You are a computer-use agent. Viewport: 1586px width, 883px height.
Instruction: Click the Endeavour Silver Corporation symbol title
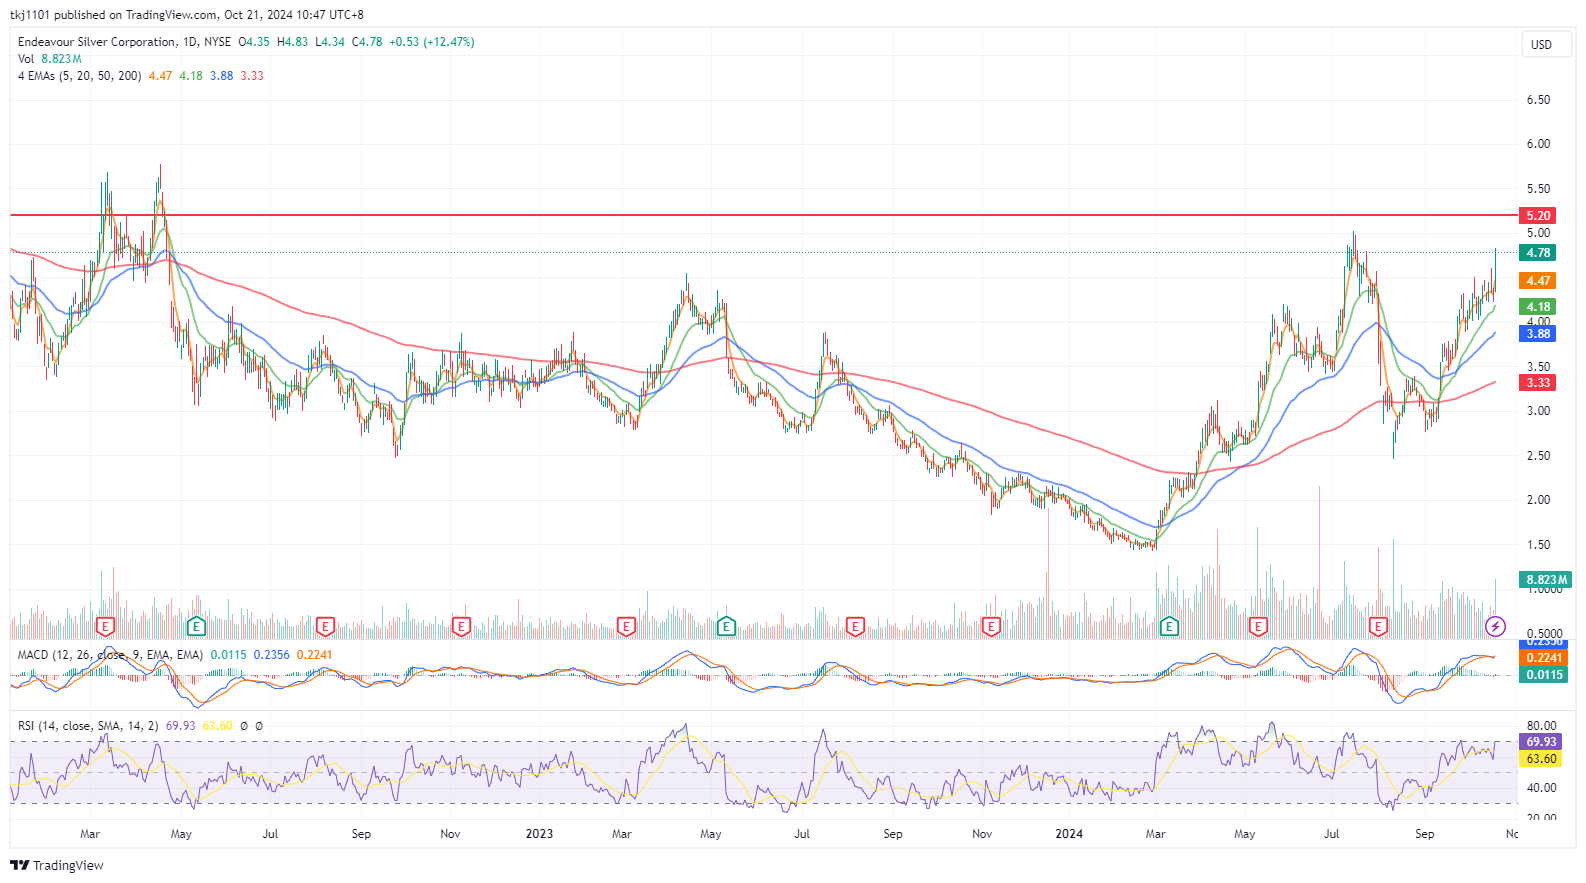pos(97,42)
